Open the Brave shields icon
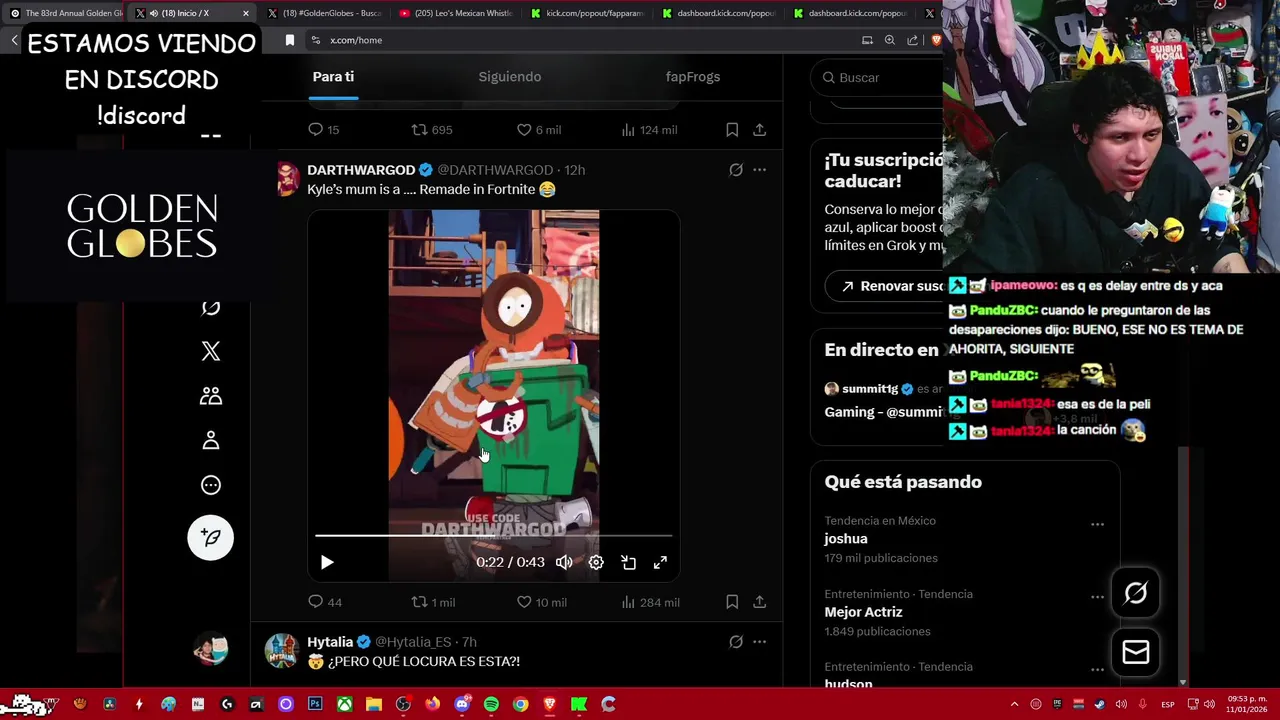The height and width of the screenshot is (720, 1280). click(x=936, y=40)
